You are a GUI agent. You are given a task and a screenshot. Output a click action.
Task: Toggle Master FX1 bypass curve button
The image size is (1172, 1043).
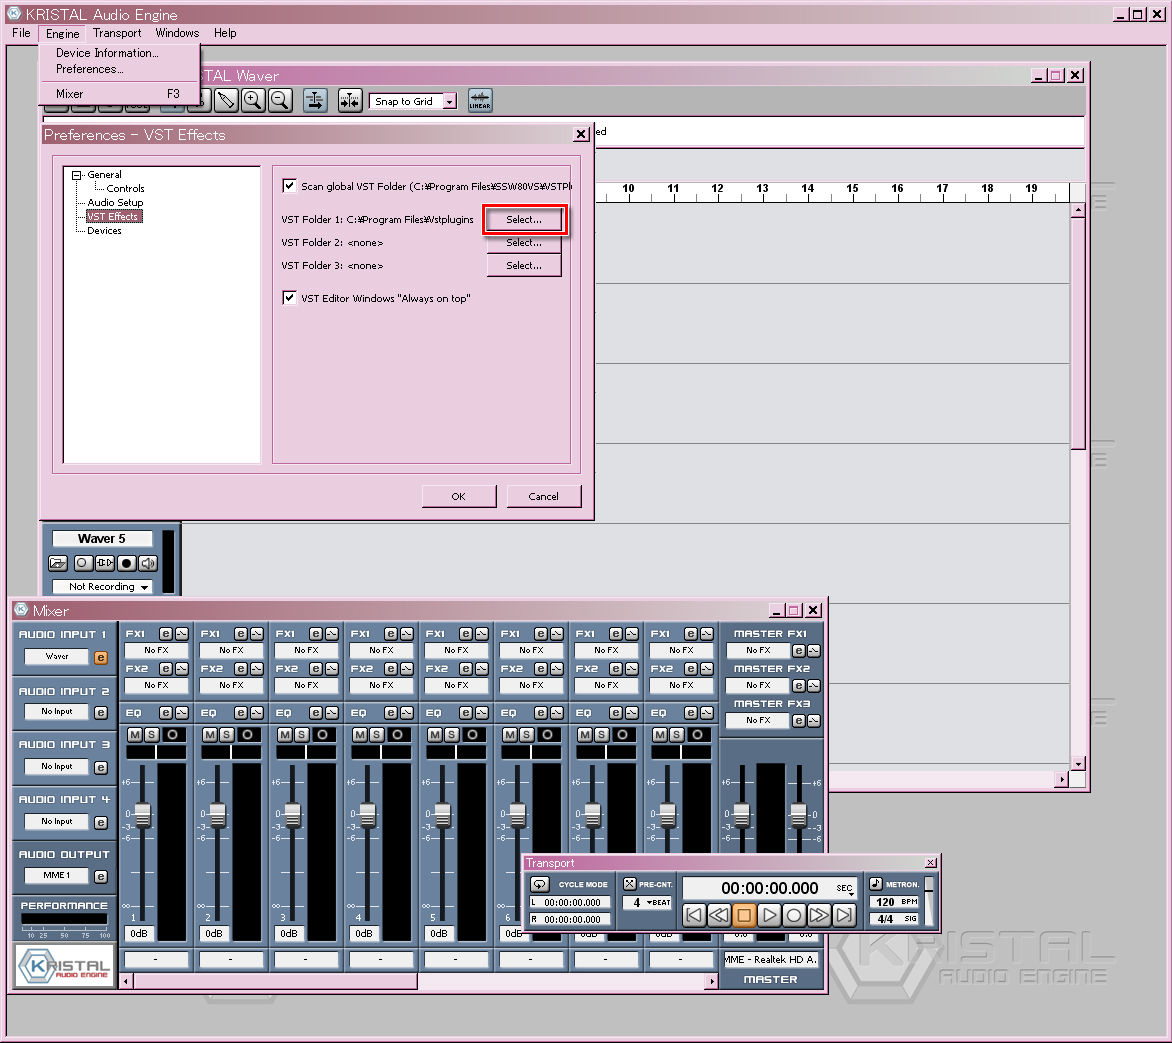click(x=814, y=650)
